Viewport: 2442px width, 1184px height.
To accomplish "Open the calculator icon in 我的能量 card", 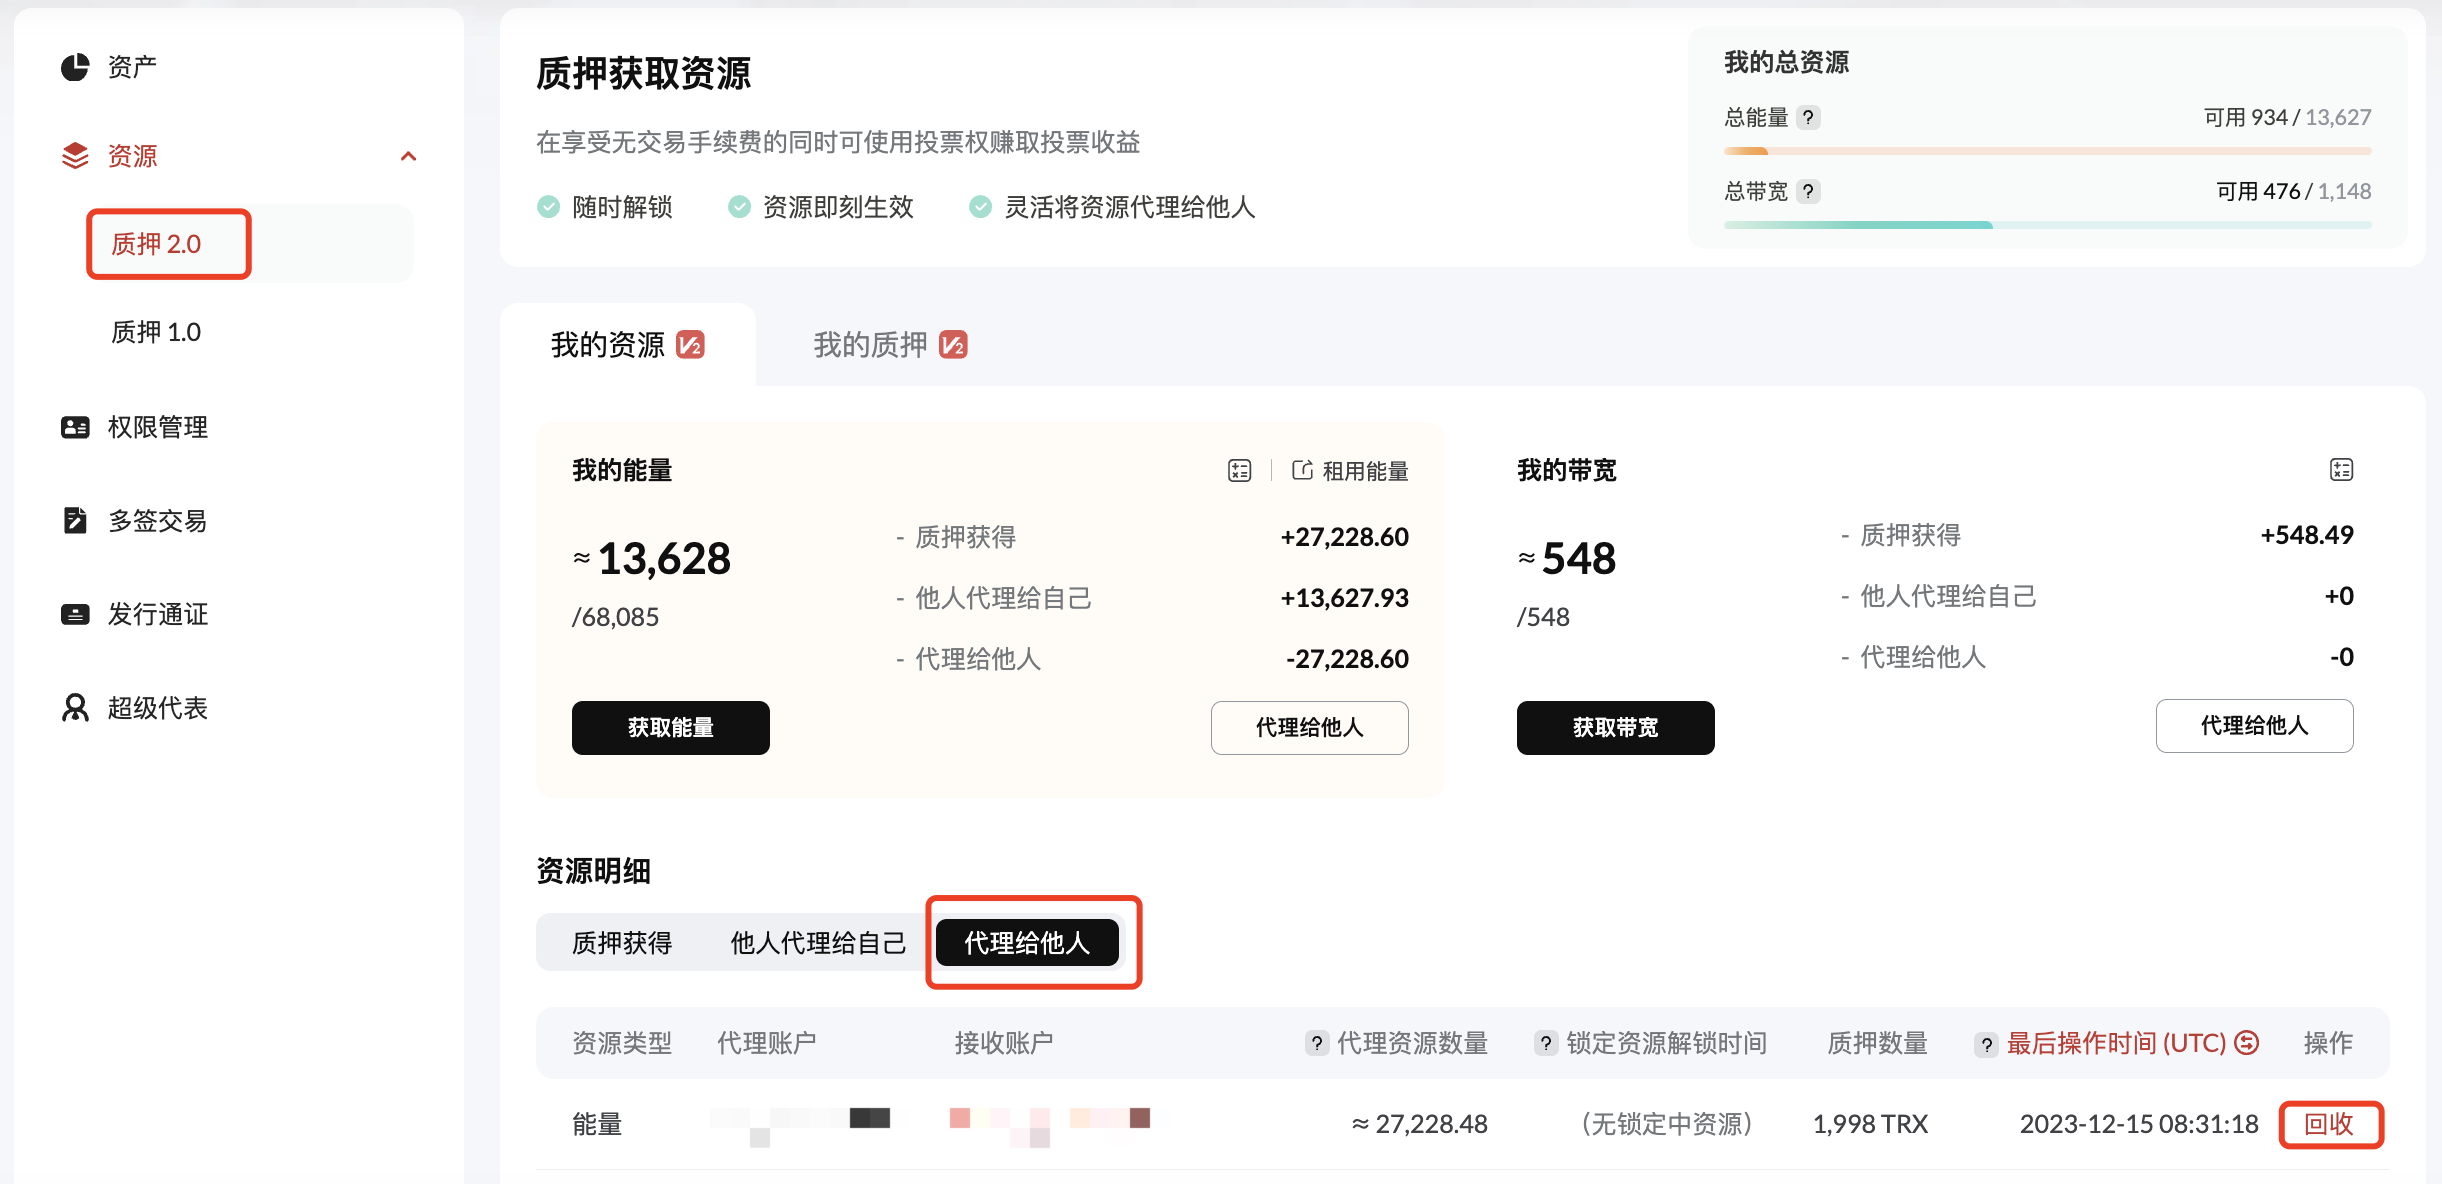I will coord(1239,471).
